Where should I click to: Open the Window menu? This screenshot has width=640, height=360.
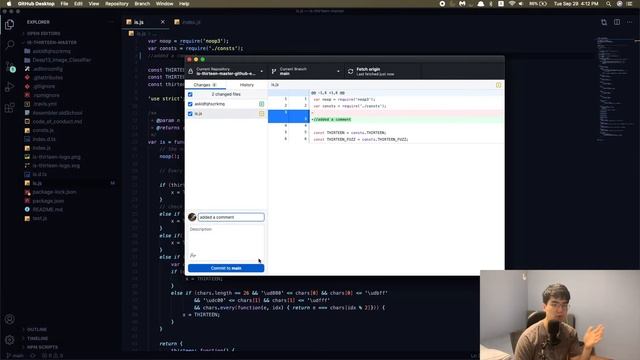tap(164, 4)
